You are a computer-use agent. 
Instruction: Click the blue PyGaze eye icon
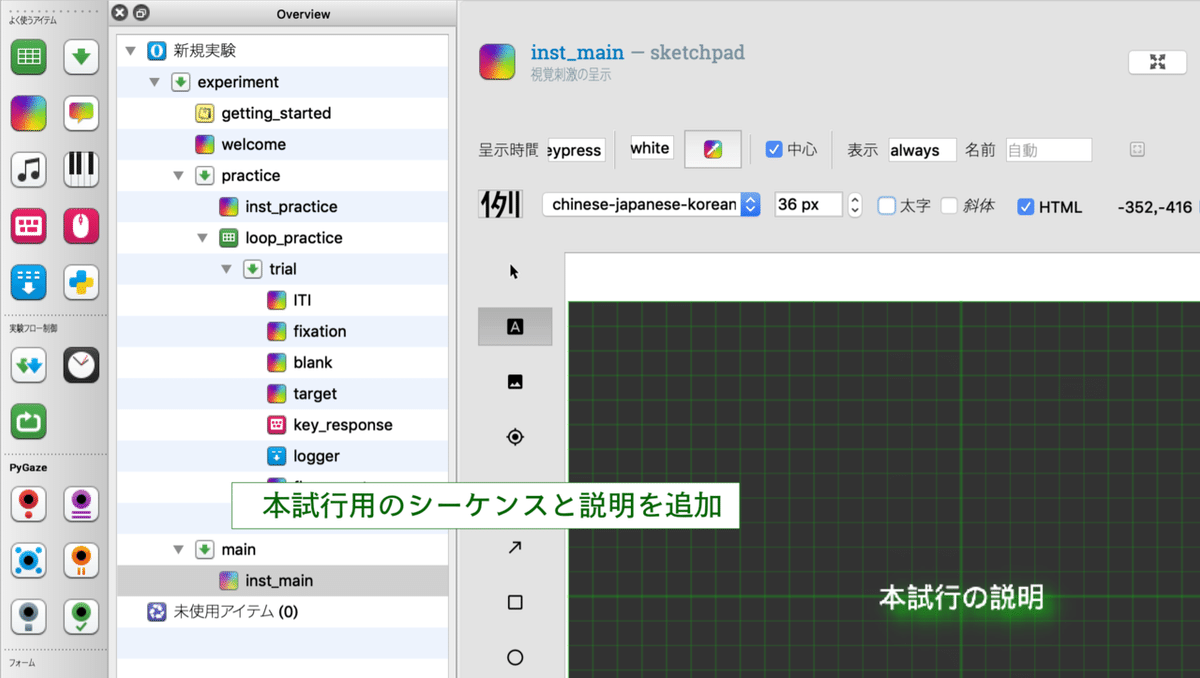(28, 560)
